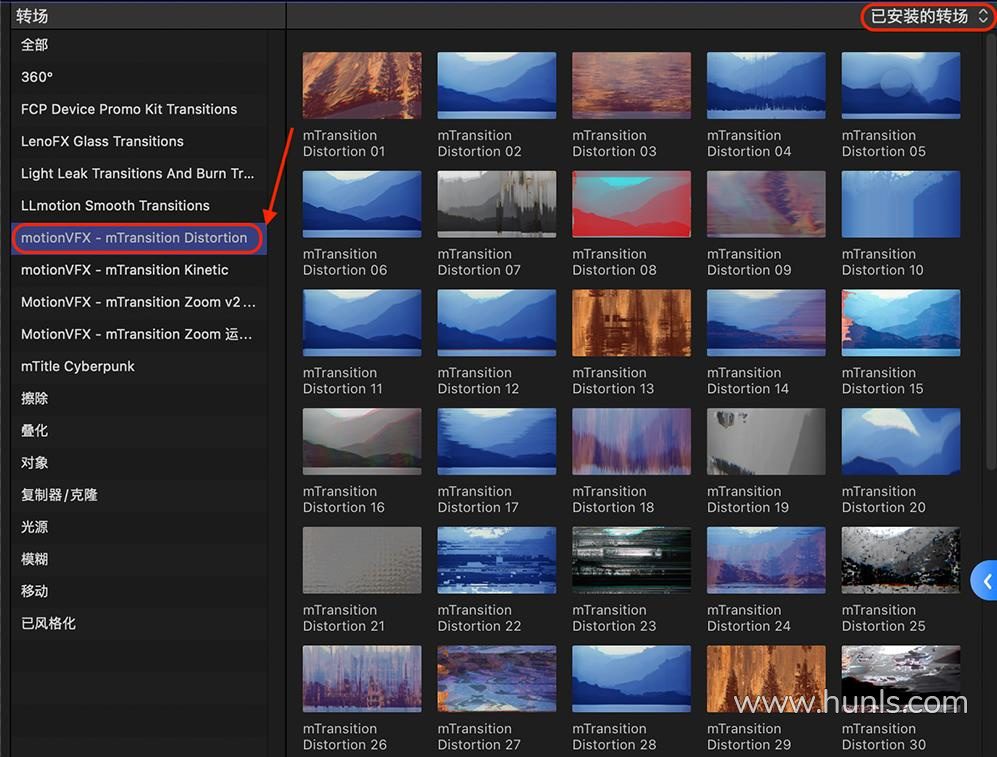Select mTransition Distortion 30 thumbnail

[901, 679]
